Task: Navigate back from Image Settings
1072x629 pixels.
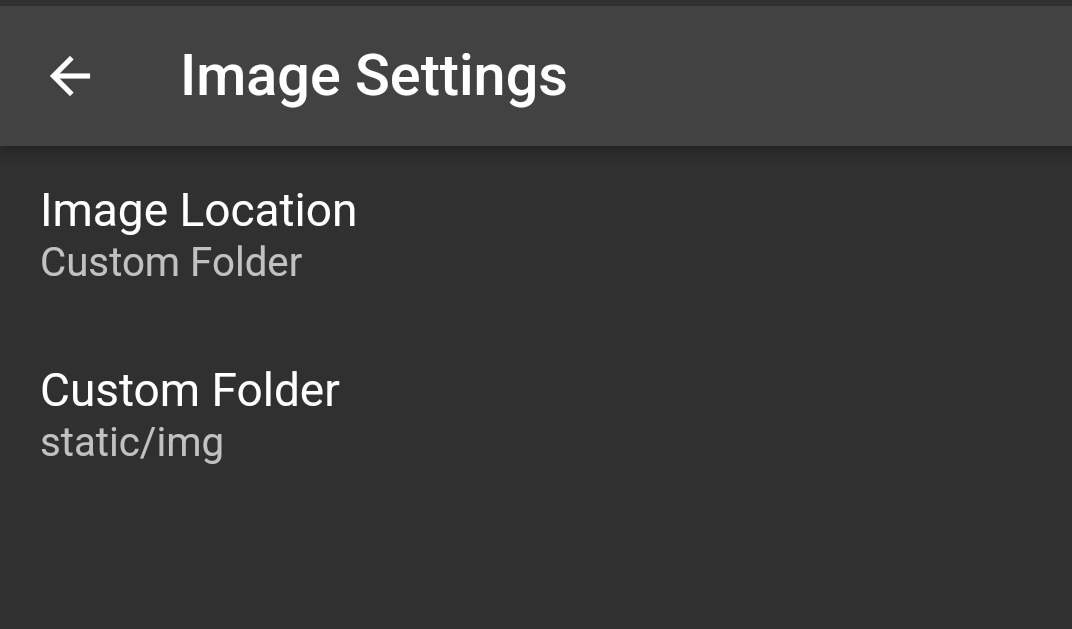Action: 70,76
